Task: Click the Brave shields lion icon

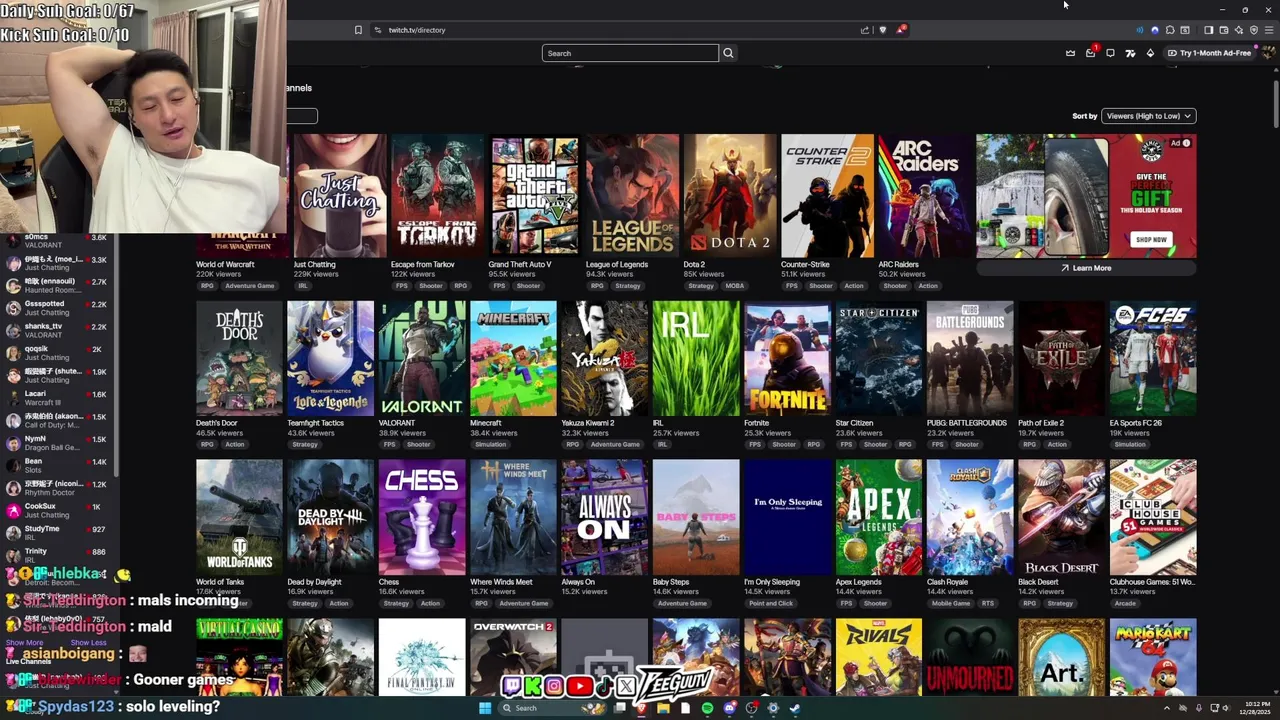Action: [882, 30]
